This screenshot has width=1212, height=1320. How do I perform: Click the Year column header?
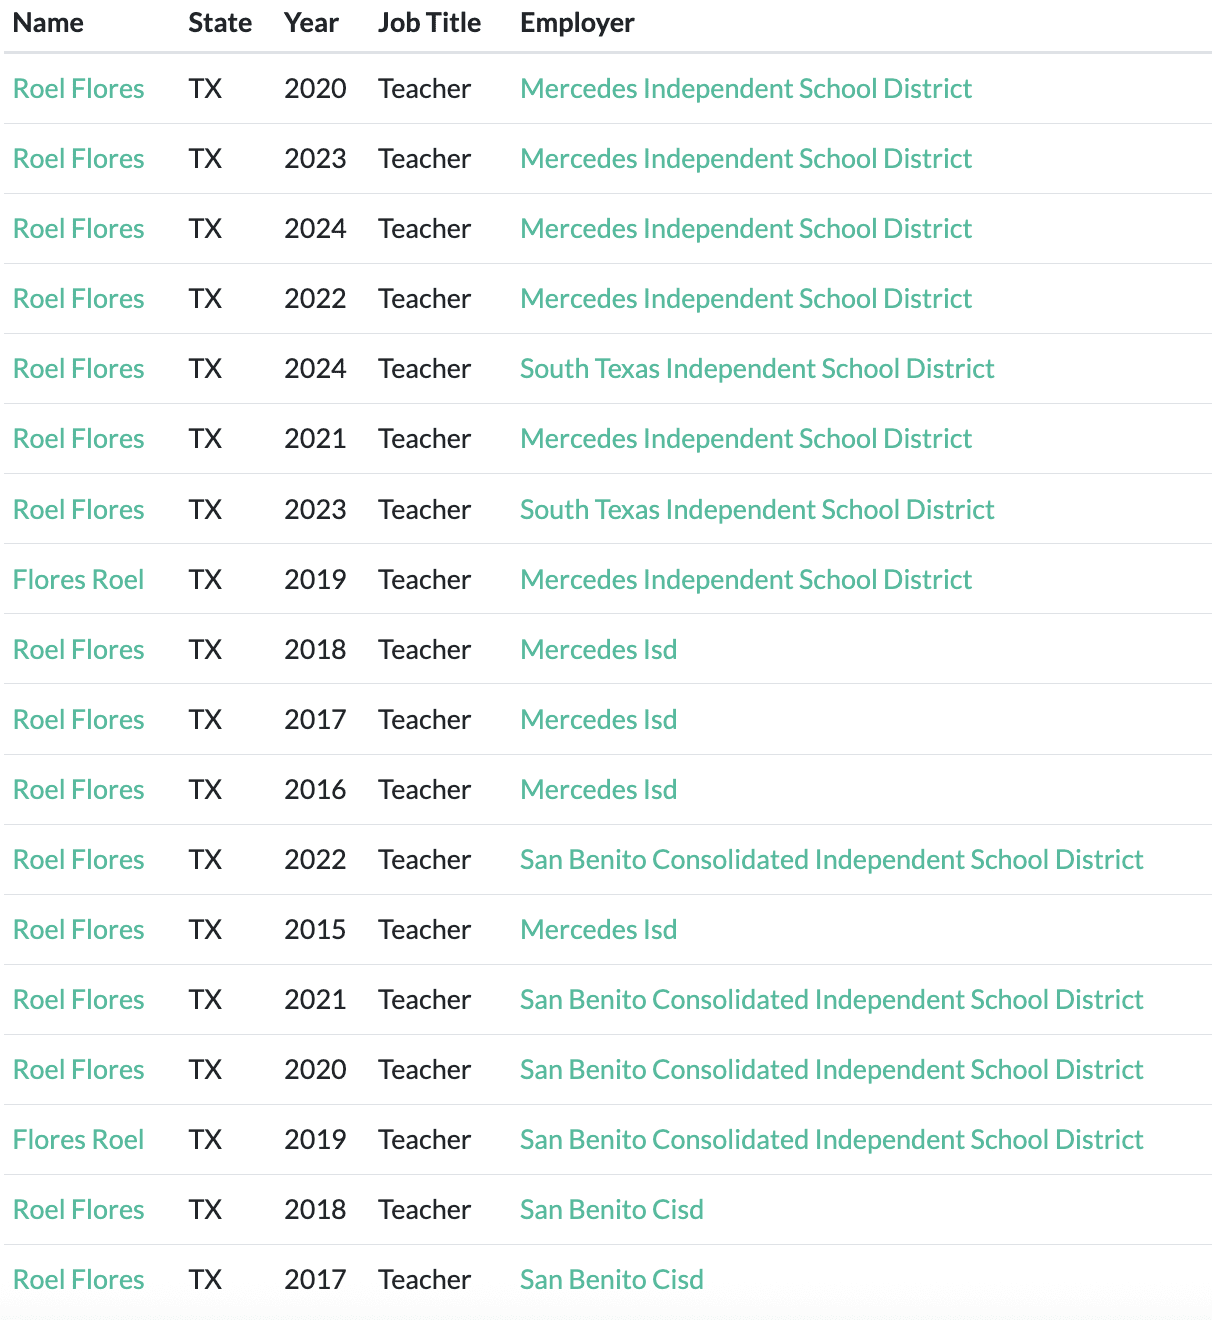311,23
